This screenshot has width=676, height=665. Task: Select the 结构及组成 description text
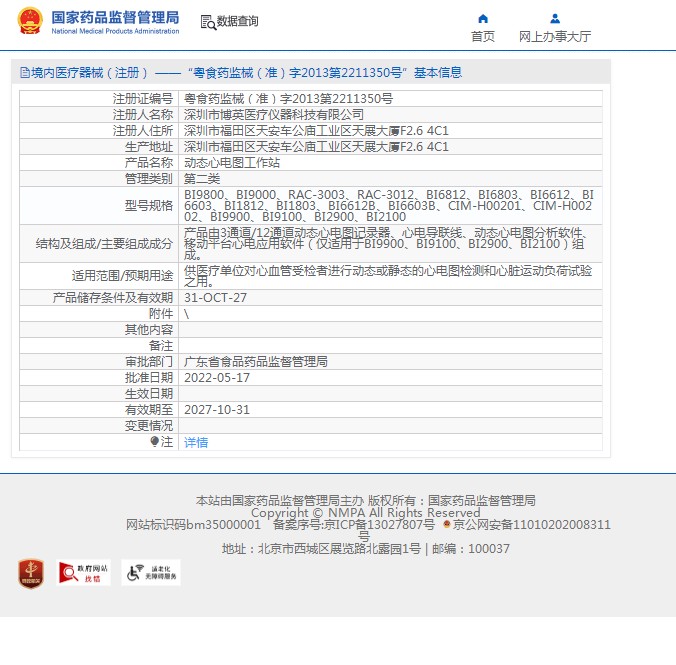pos(386,244)
